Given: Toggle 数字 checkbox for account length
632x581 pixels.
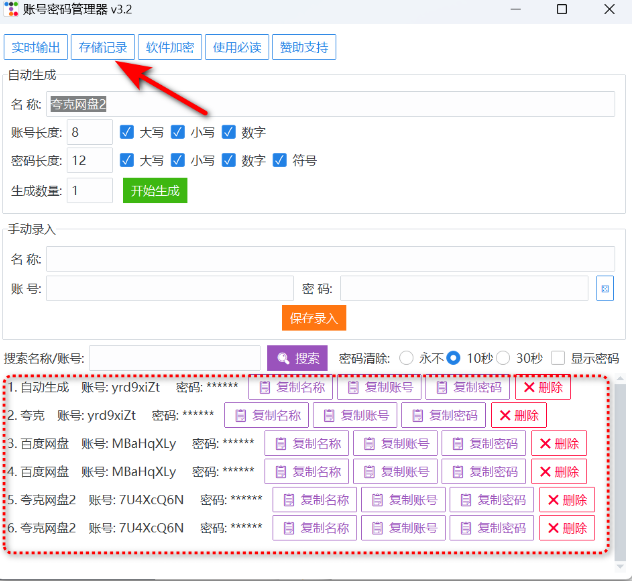Looking at the screenshot, I should coord(229,132).
